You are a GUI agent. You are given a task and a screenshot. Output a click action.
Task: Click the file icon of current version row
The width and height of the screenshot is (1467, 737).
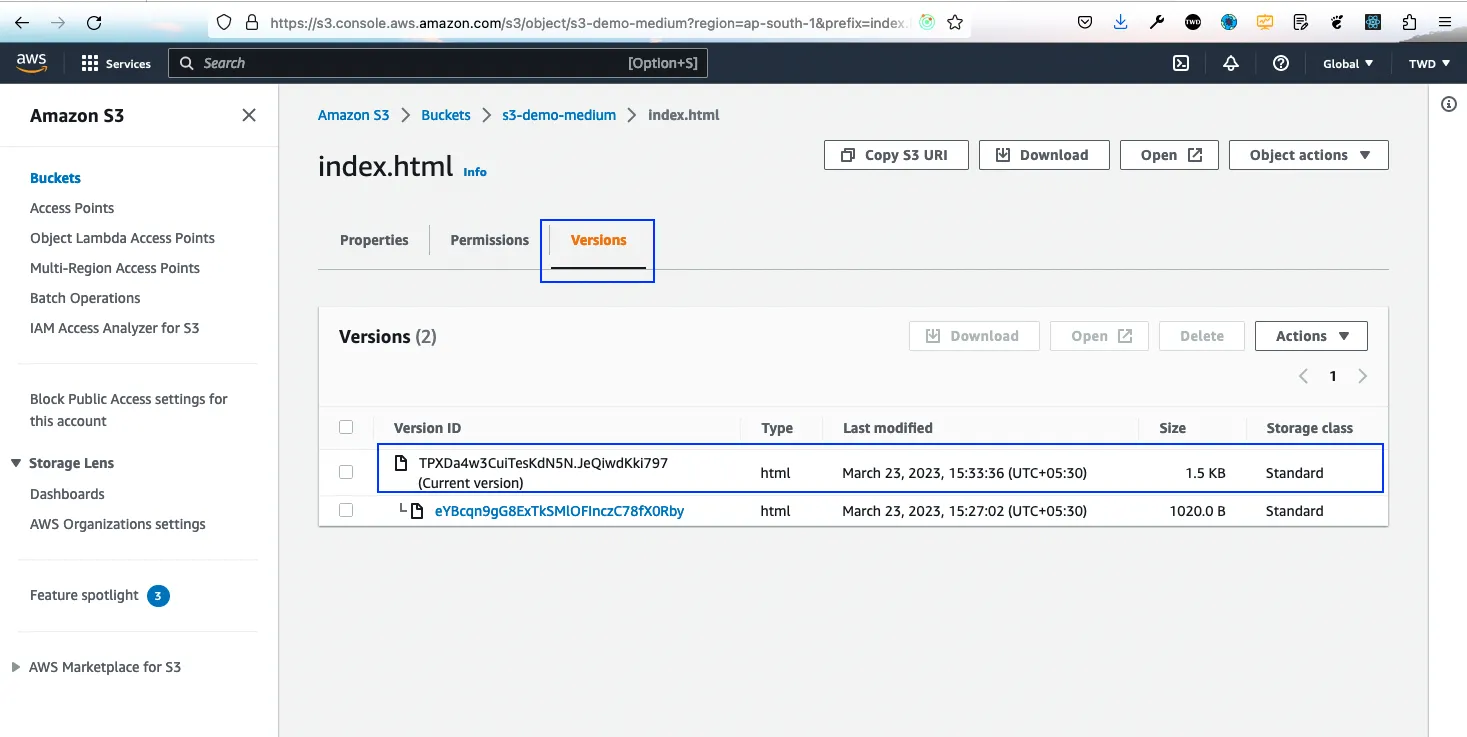click(x=401, y=463)
